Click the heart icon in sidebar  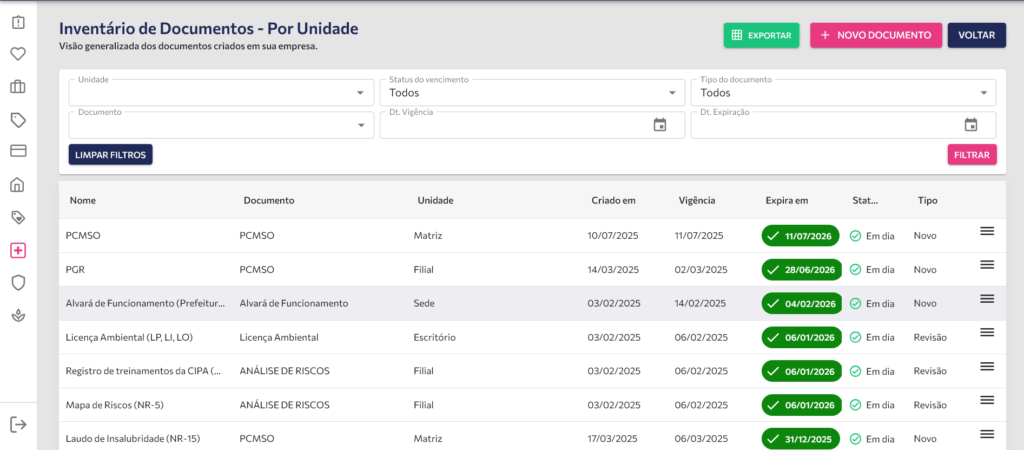point(18,54)
